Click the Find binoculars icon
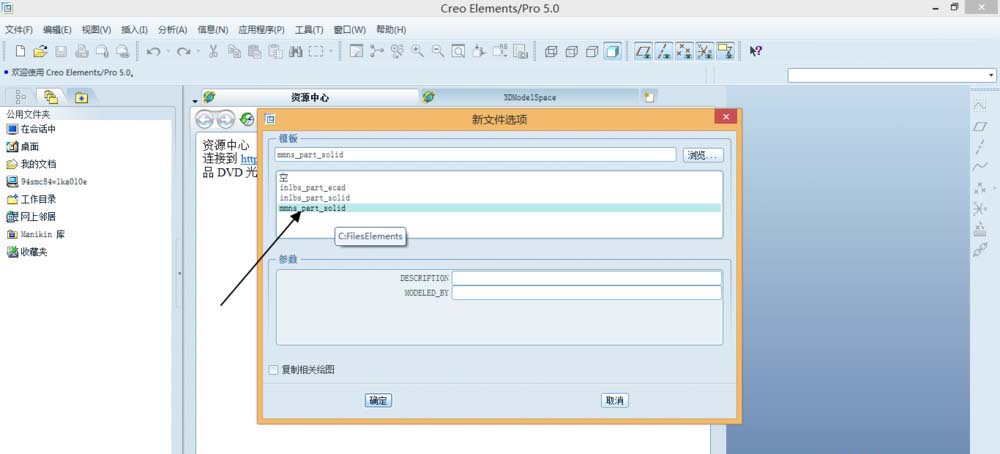The image size is (1000, 454). pos(295,52)
